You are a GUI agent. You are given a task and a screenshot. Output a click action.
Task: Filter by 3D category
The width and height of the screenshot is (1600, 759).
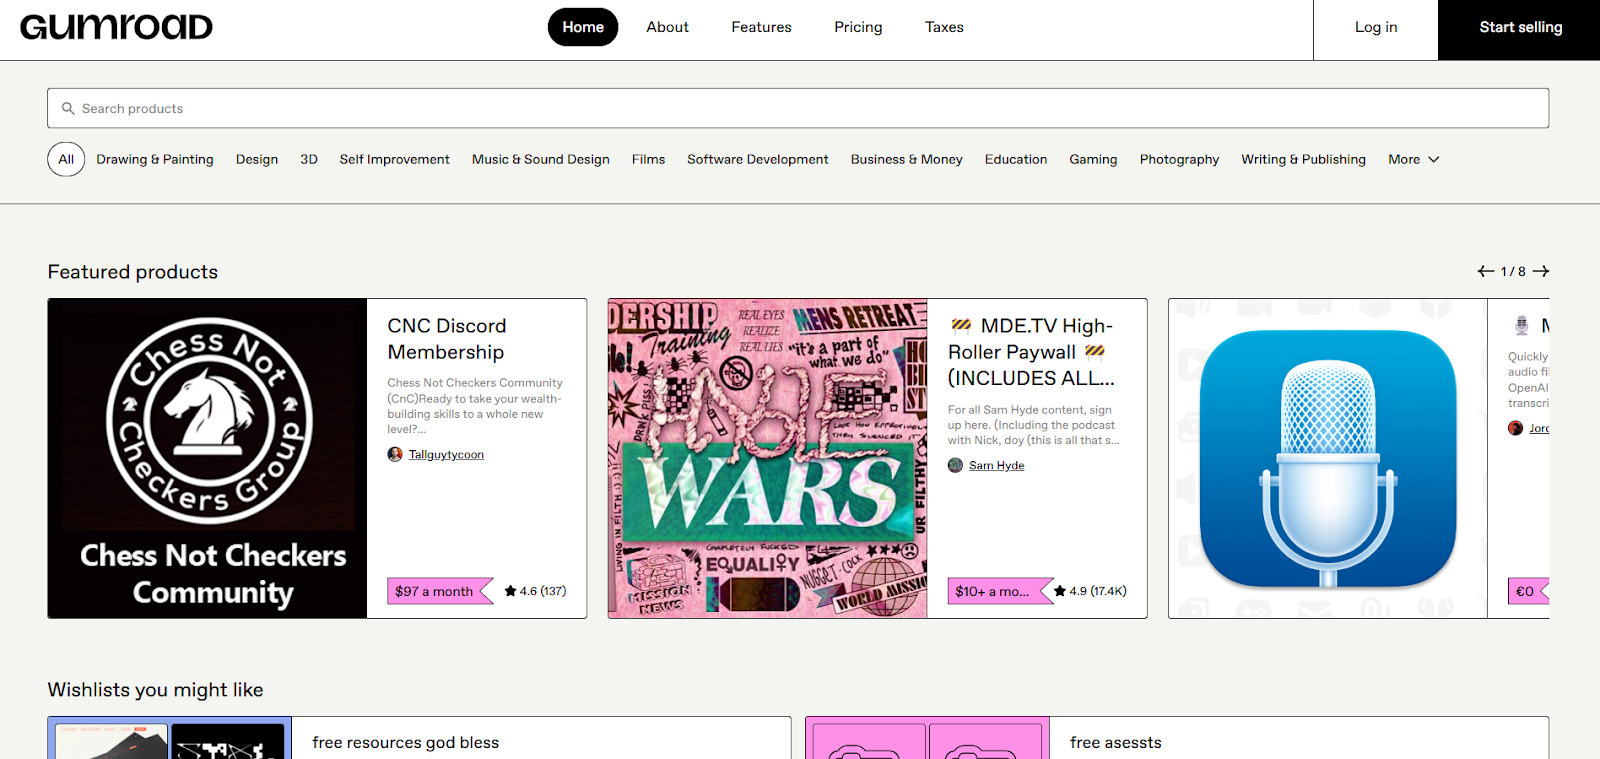point(309,159)
